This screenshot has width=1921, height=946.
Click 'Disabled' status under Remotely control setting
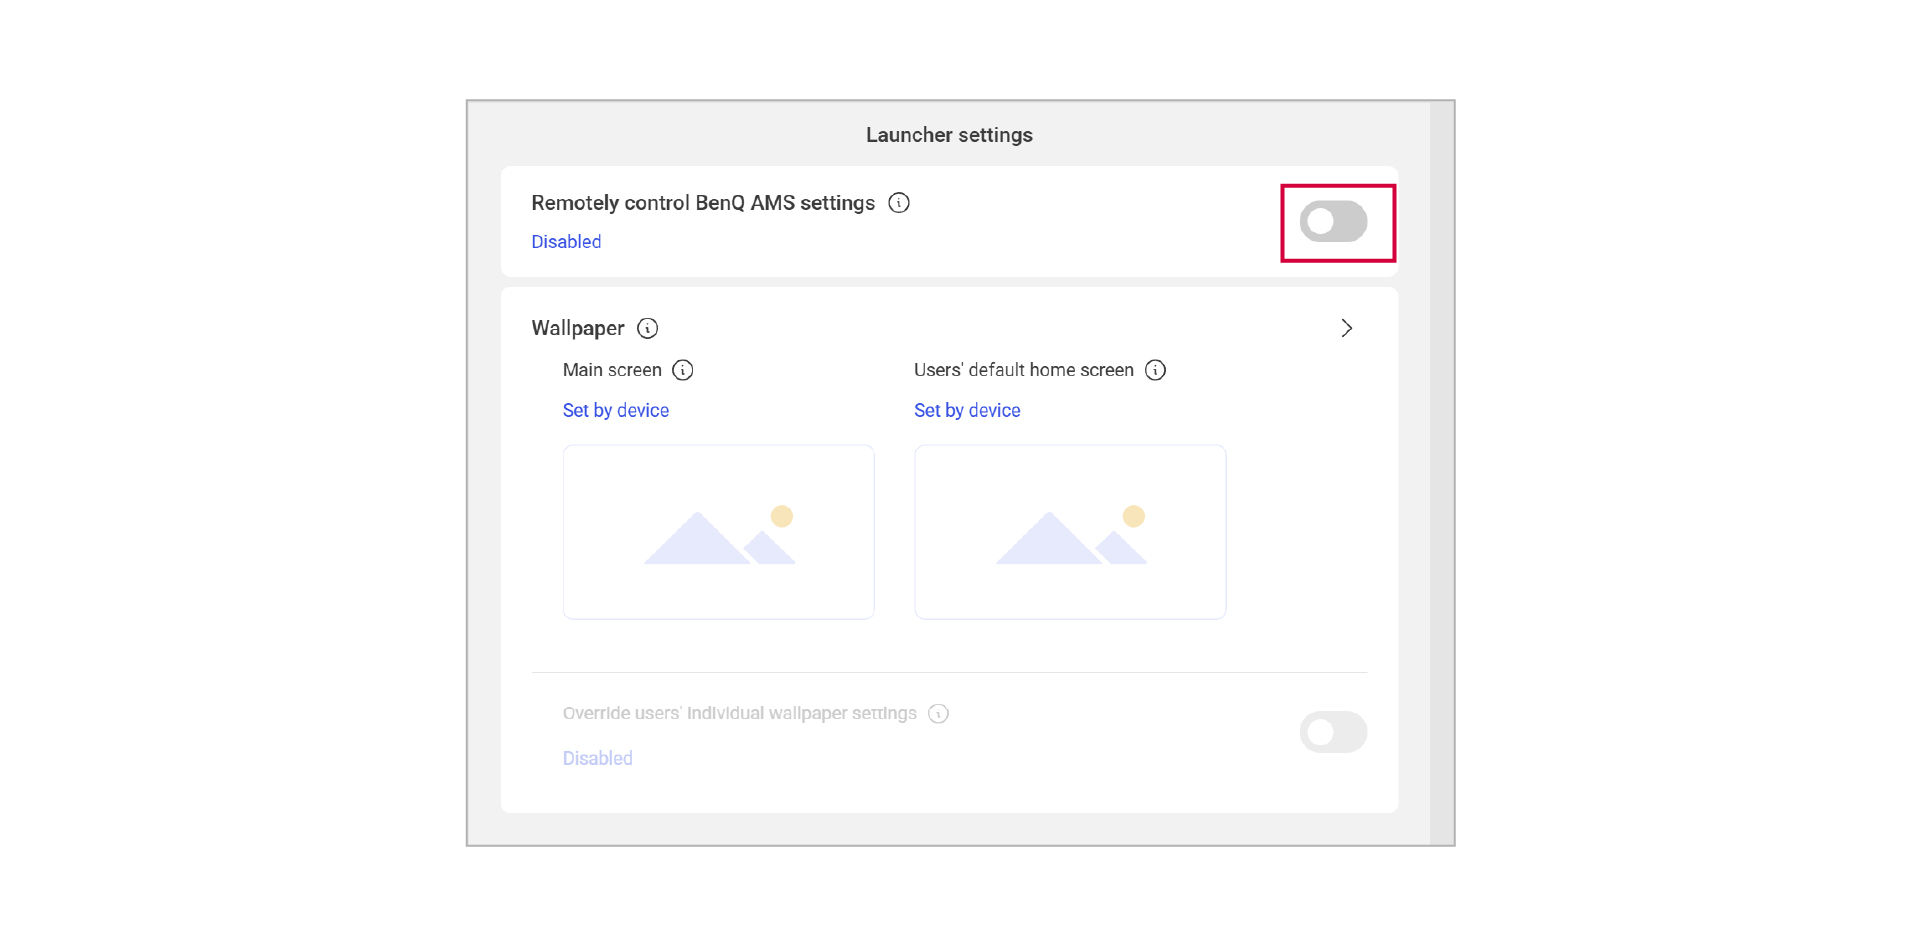point(566,242)
